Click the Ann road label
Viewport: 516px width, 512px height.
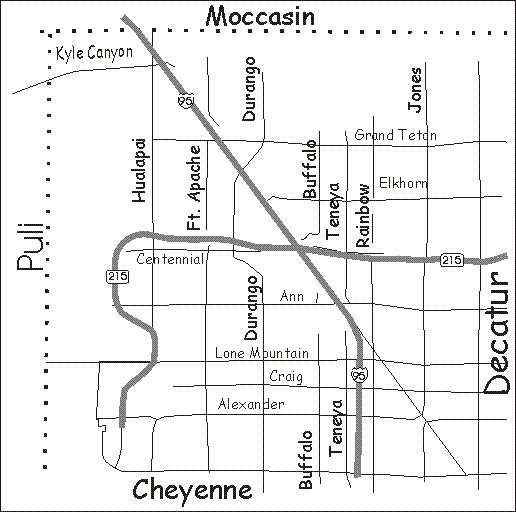[292, 296]
